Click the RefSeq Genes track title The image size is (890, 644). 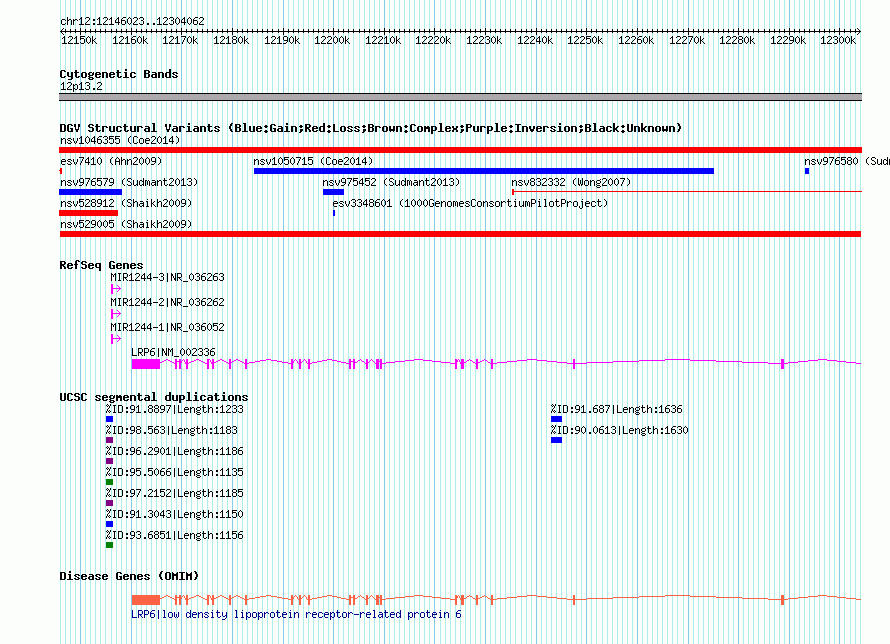pos(101,265)
